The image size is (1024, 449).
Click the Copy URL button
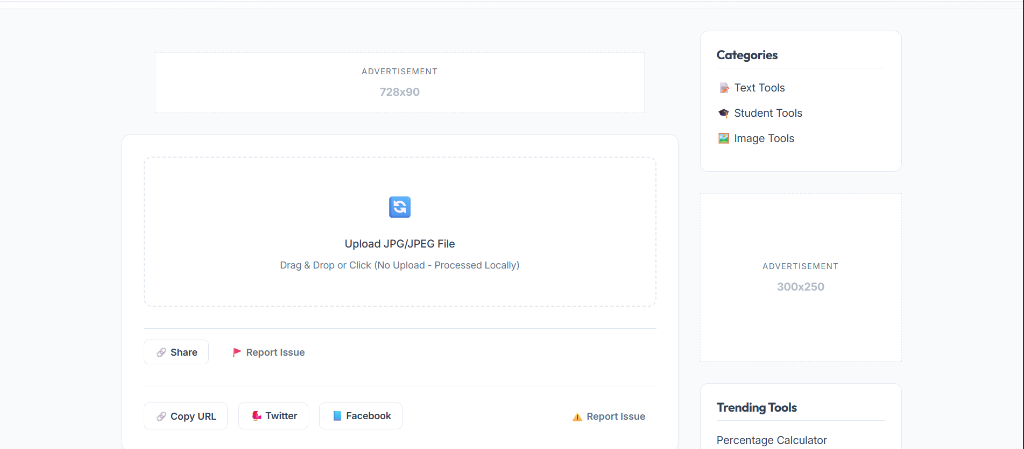point(185,416)
